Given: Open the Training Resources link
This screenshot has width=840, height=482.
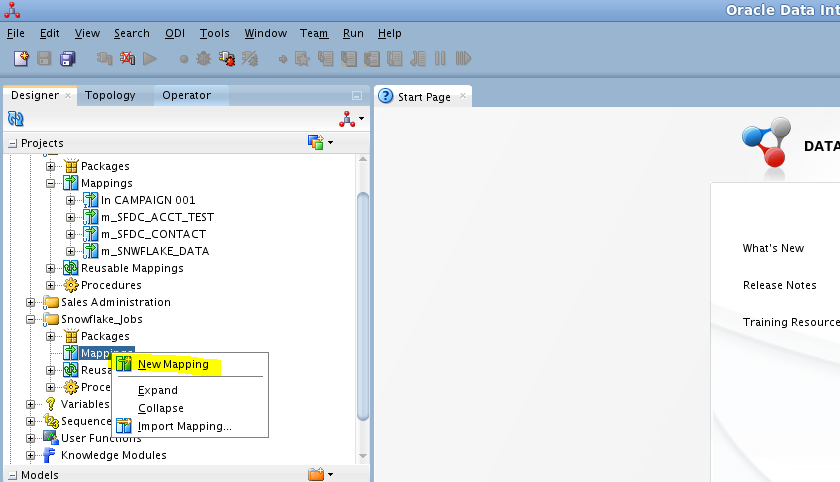Looking at the screenshot, I should [x=791, y=322].
